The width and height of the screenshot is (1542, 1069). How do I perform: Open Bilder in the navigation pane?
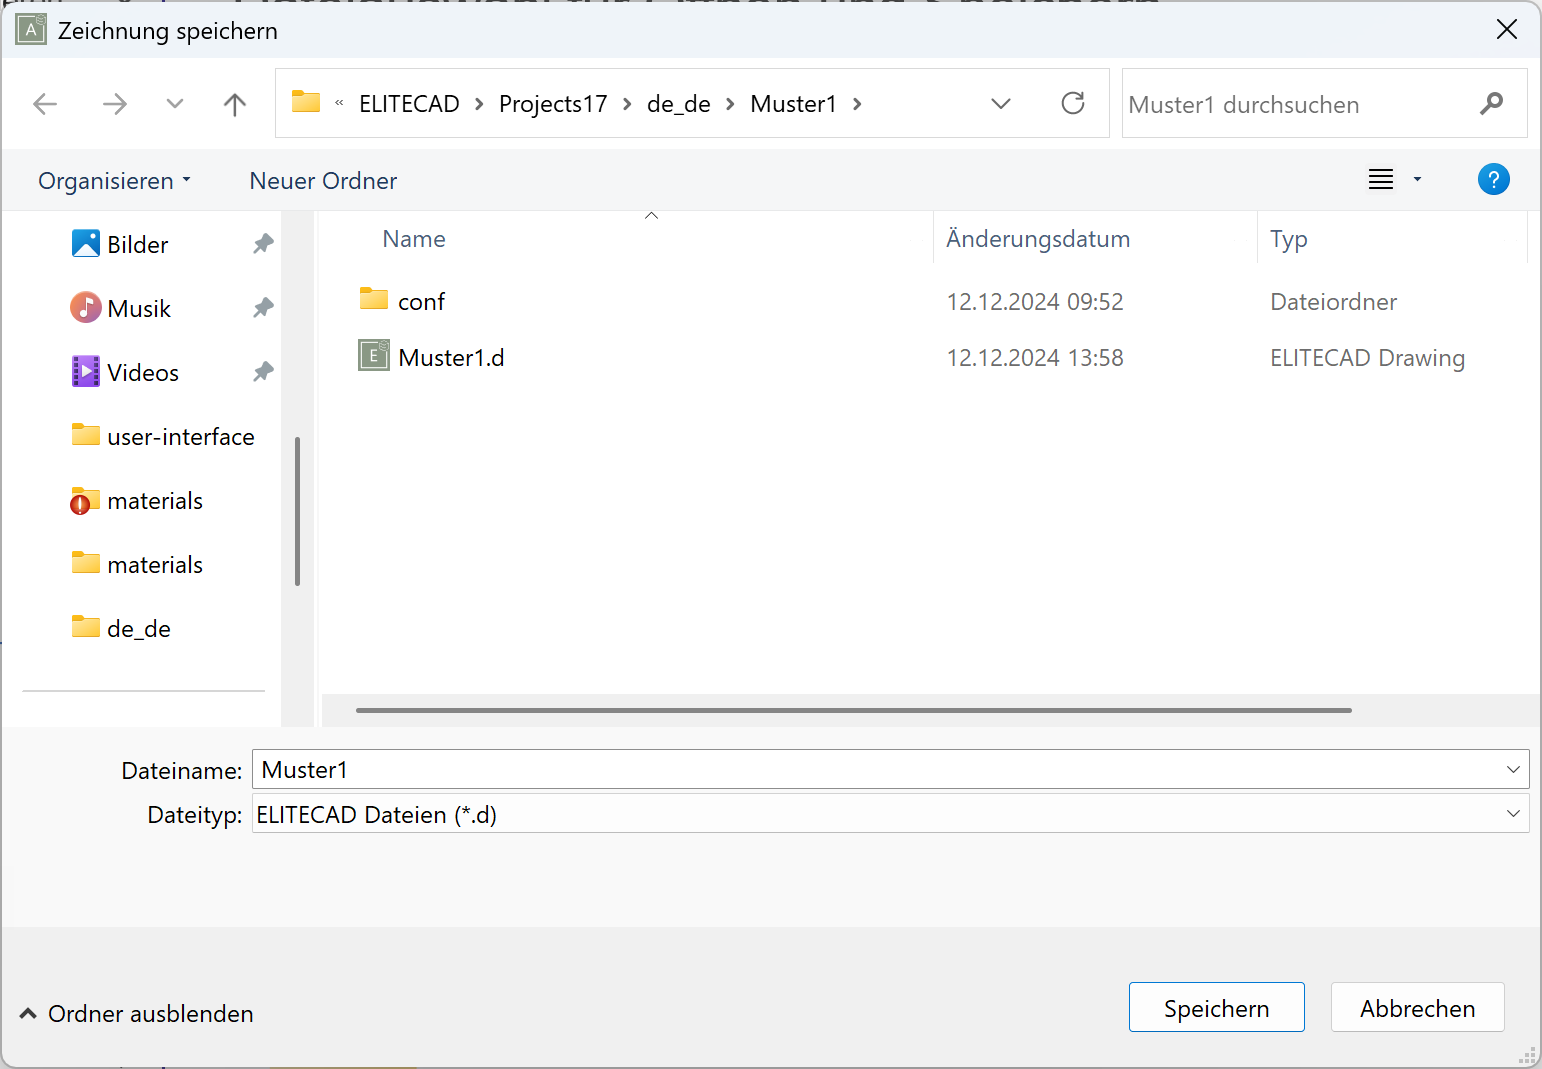(137, 245)
